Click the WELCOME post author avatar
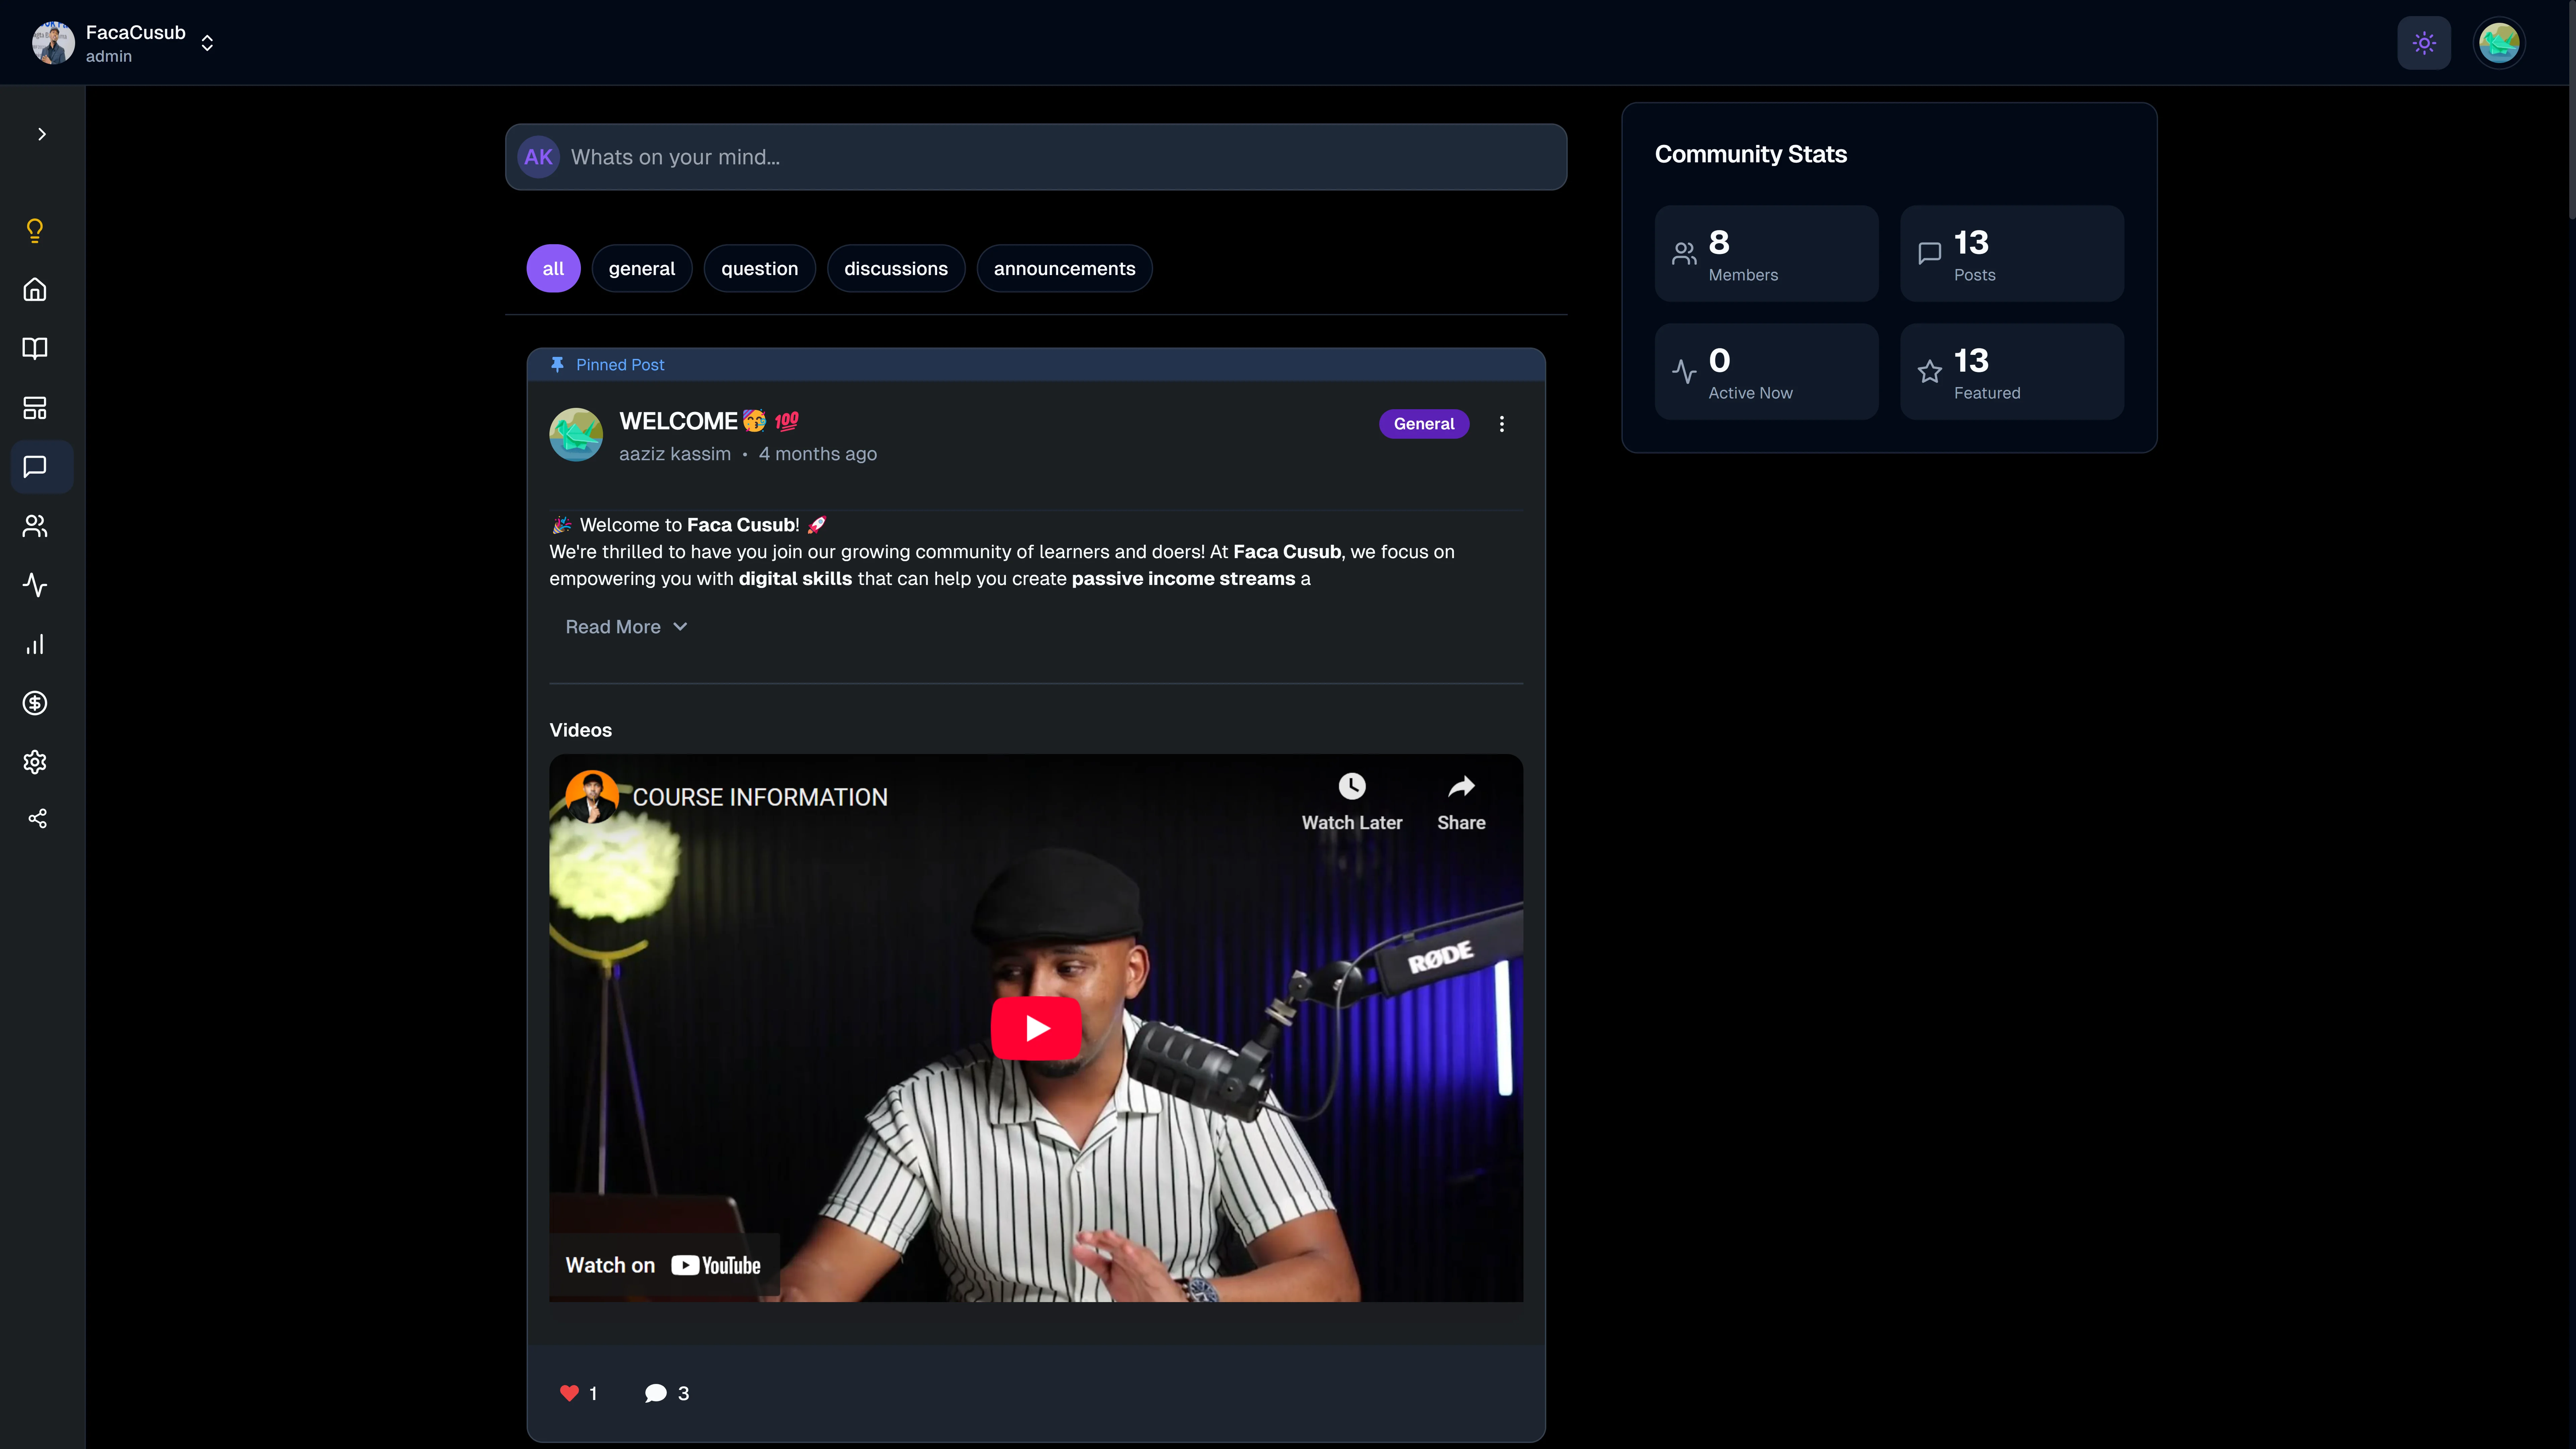Screen dimensions: 2576x1449 tap(576, 435)
